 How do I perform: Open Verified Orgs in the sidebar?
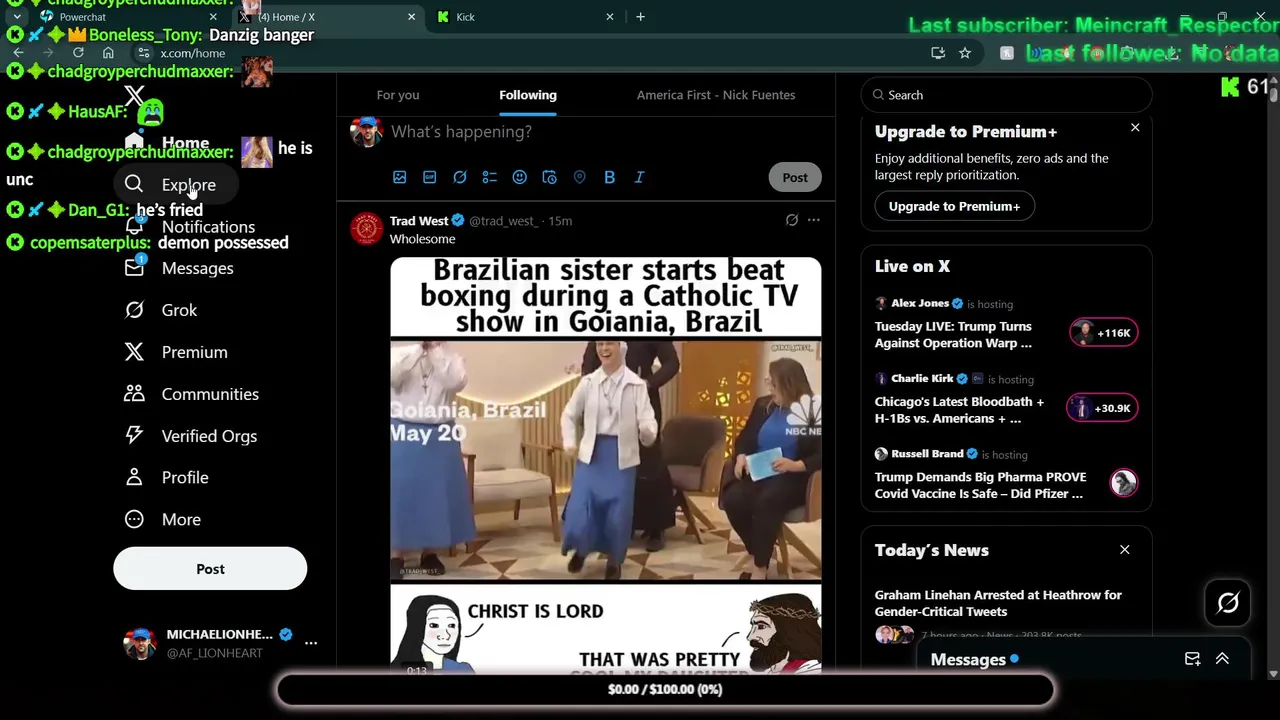coord(190,436)
